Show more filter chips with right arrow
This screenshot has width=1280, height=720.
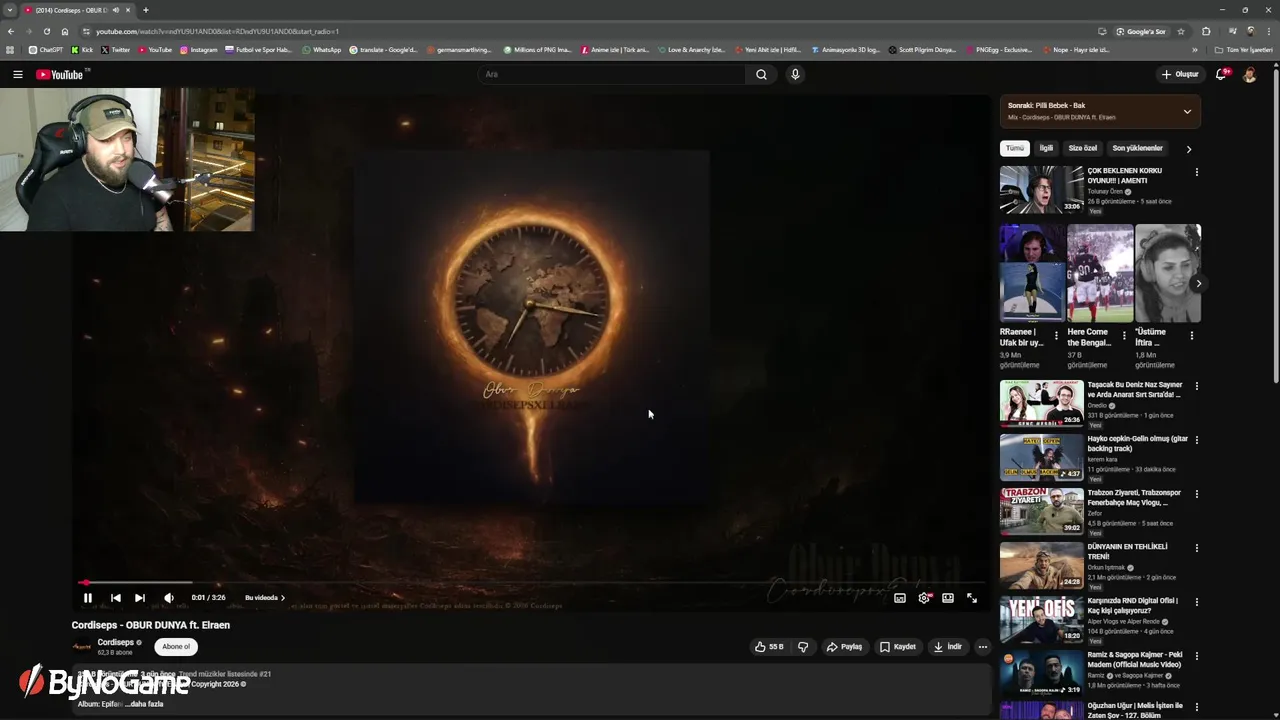coord(1189,149)
